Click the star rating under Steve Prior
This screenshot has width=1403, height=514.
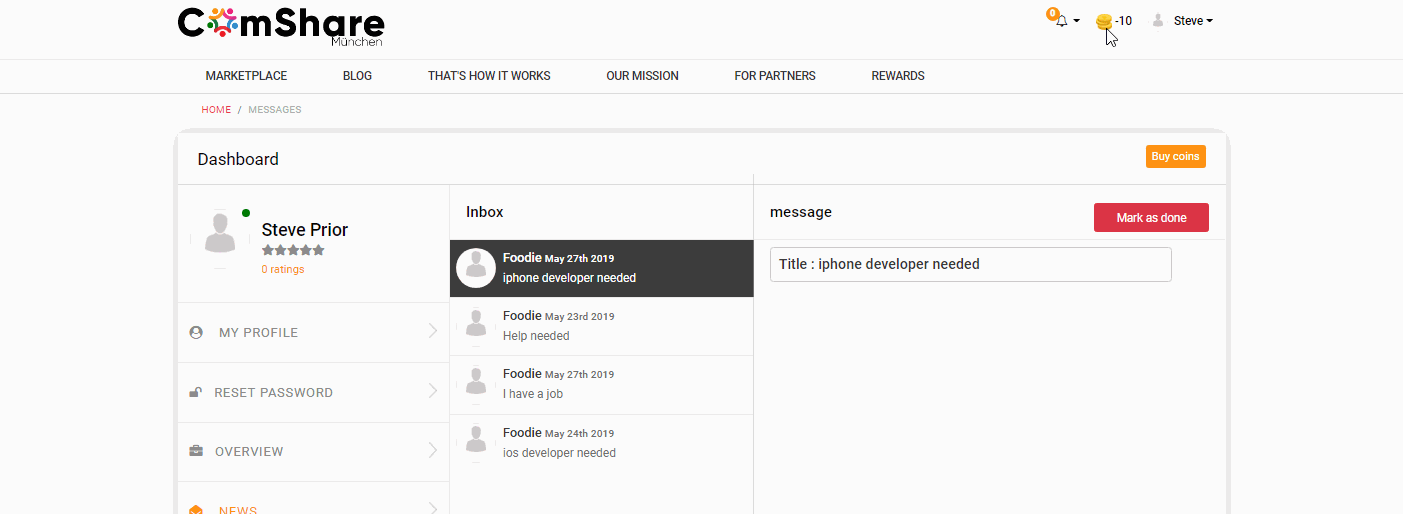click(293, 250)
